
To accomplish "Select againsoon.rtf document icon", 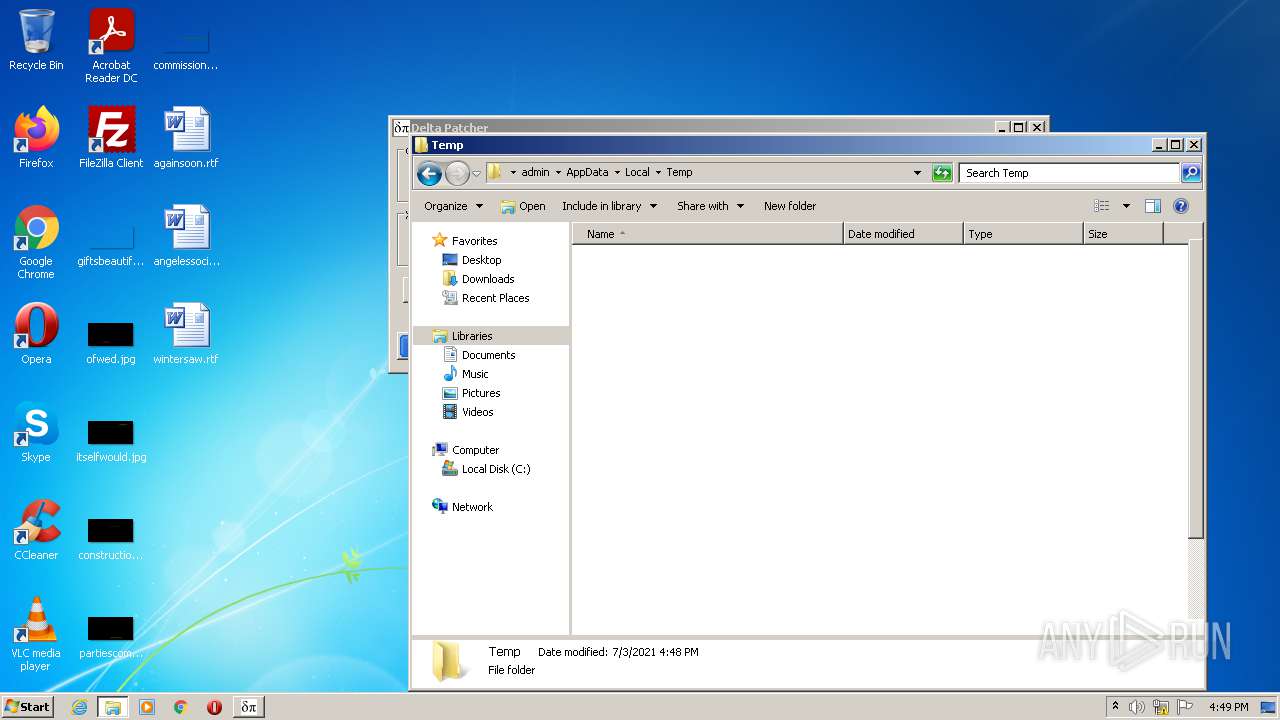I will (186, 138).
